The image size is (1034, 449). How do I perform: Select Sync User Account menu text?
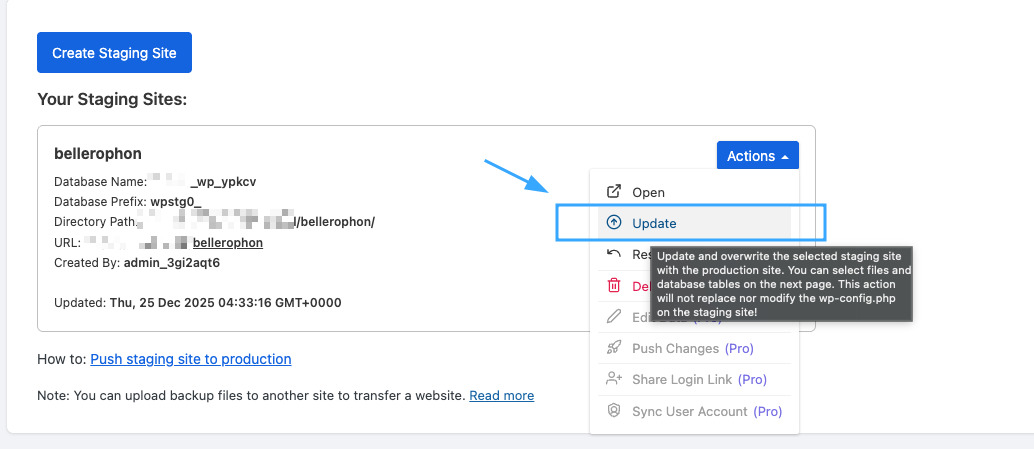click(689, 411)
